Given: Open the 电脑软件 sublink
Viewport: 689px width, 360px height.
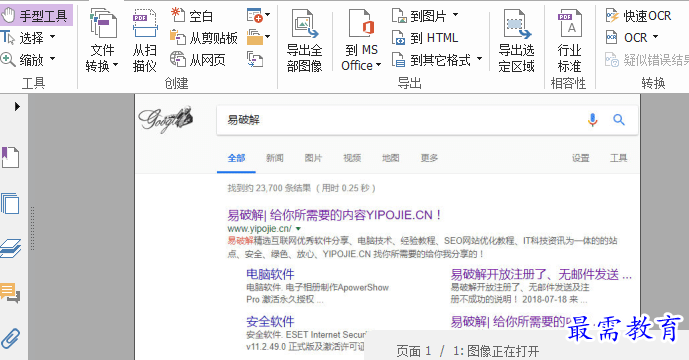Looking at the screenshot, I should click(x=270, y=274).
